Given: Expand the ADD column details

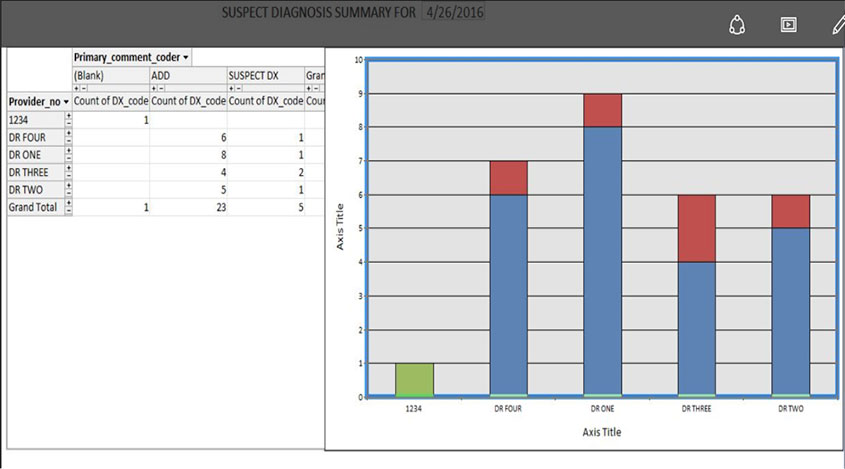Looking at the screenshot, I should coord(153,89).
